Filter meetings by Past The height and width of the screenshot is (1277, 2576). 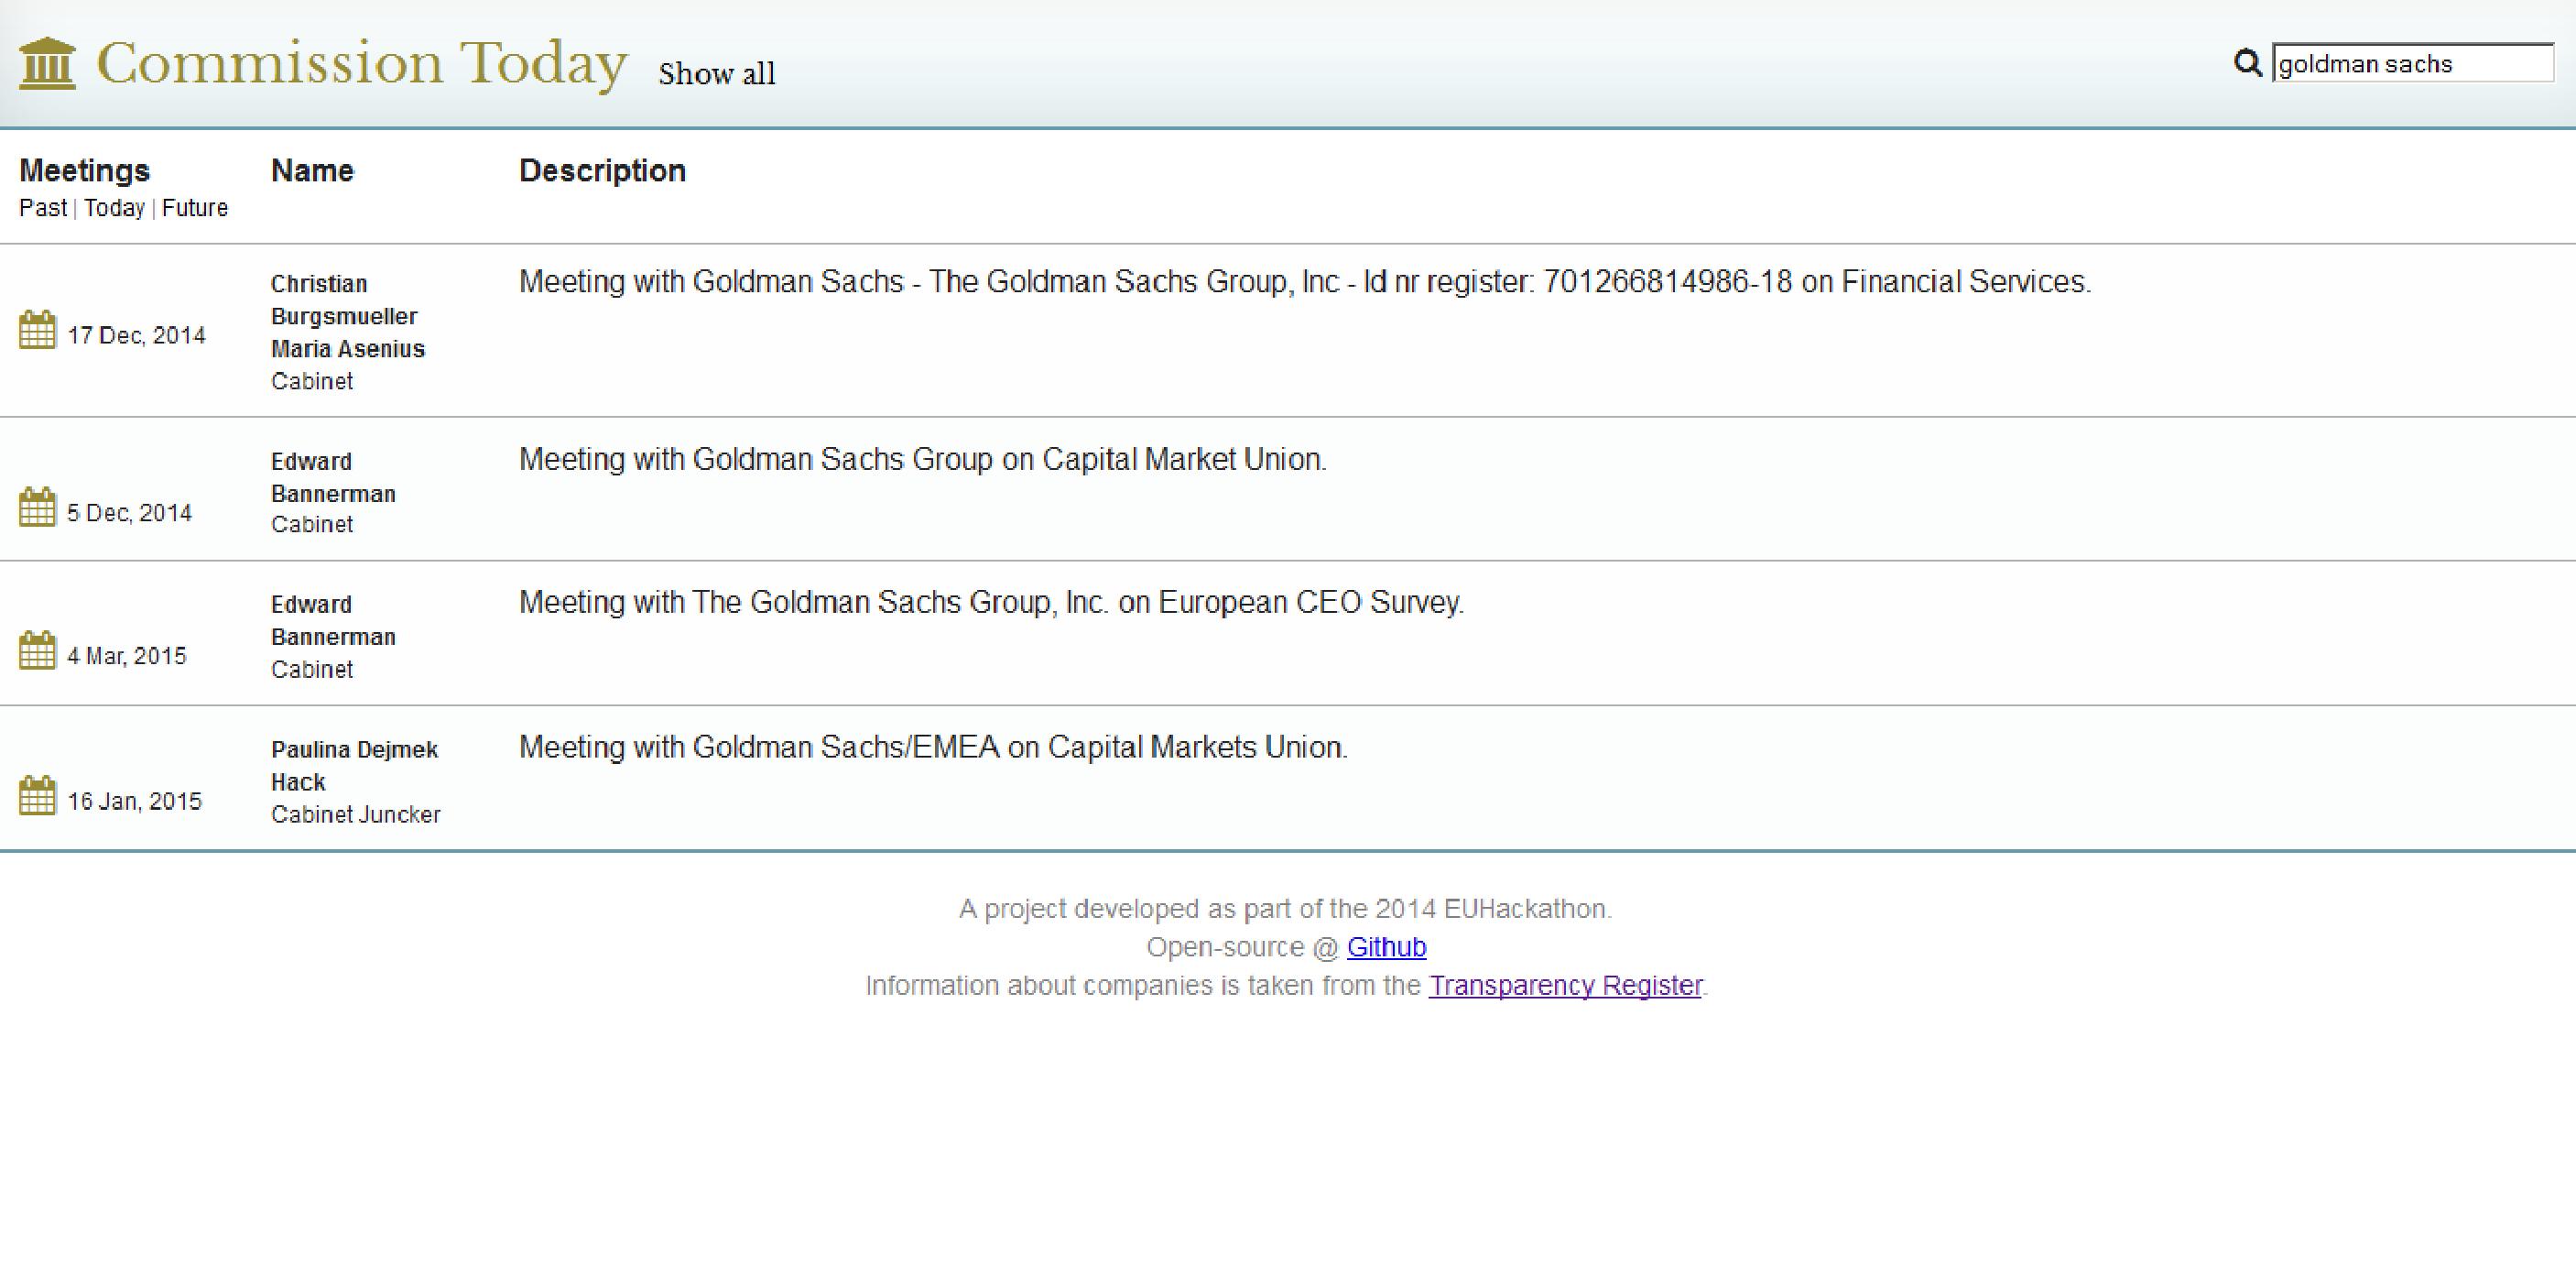pyautogui.click(x=43, y=208)
